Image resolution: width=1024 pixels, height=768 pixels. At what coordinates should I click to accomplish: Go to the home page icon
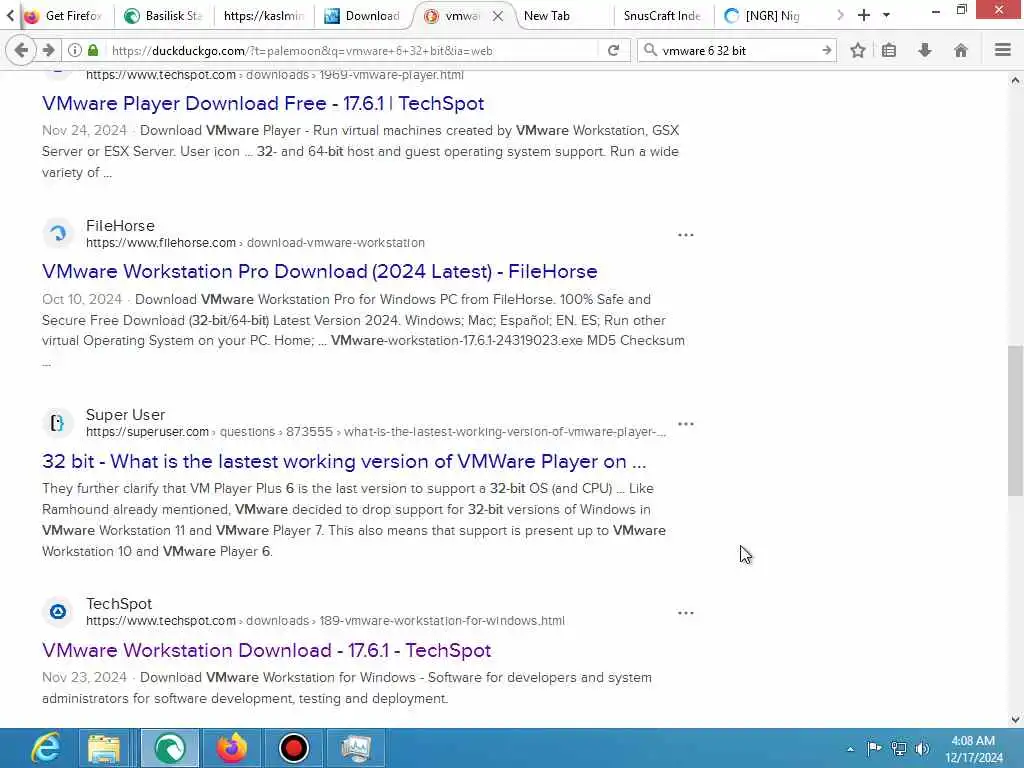(x=961, y=50)
